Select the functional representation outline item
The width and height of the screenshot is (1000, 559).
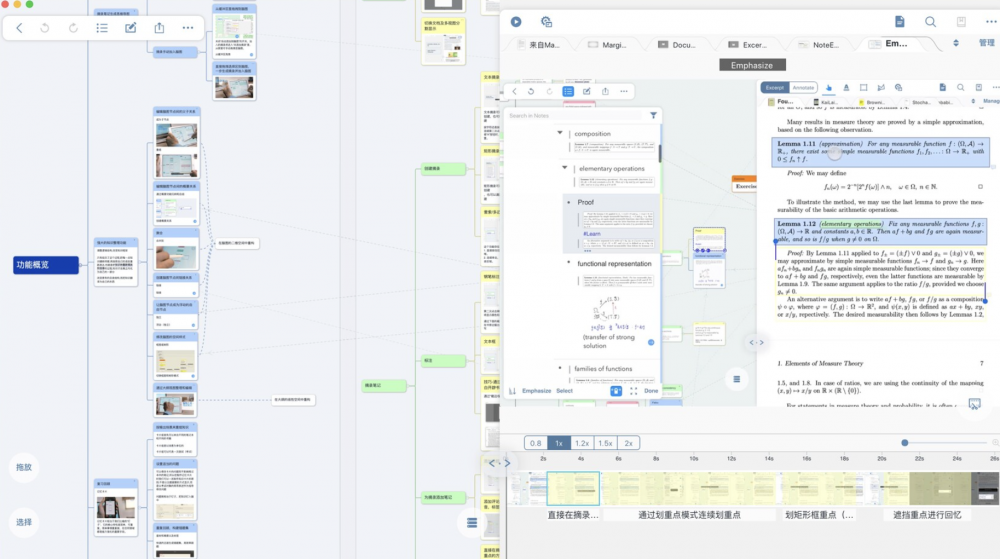(614, 263)
